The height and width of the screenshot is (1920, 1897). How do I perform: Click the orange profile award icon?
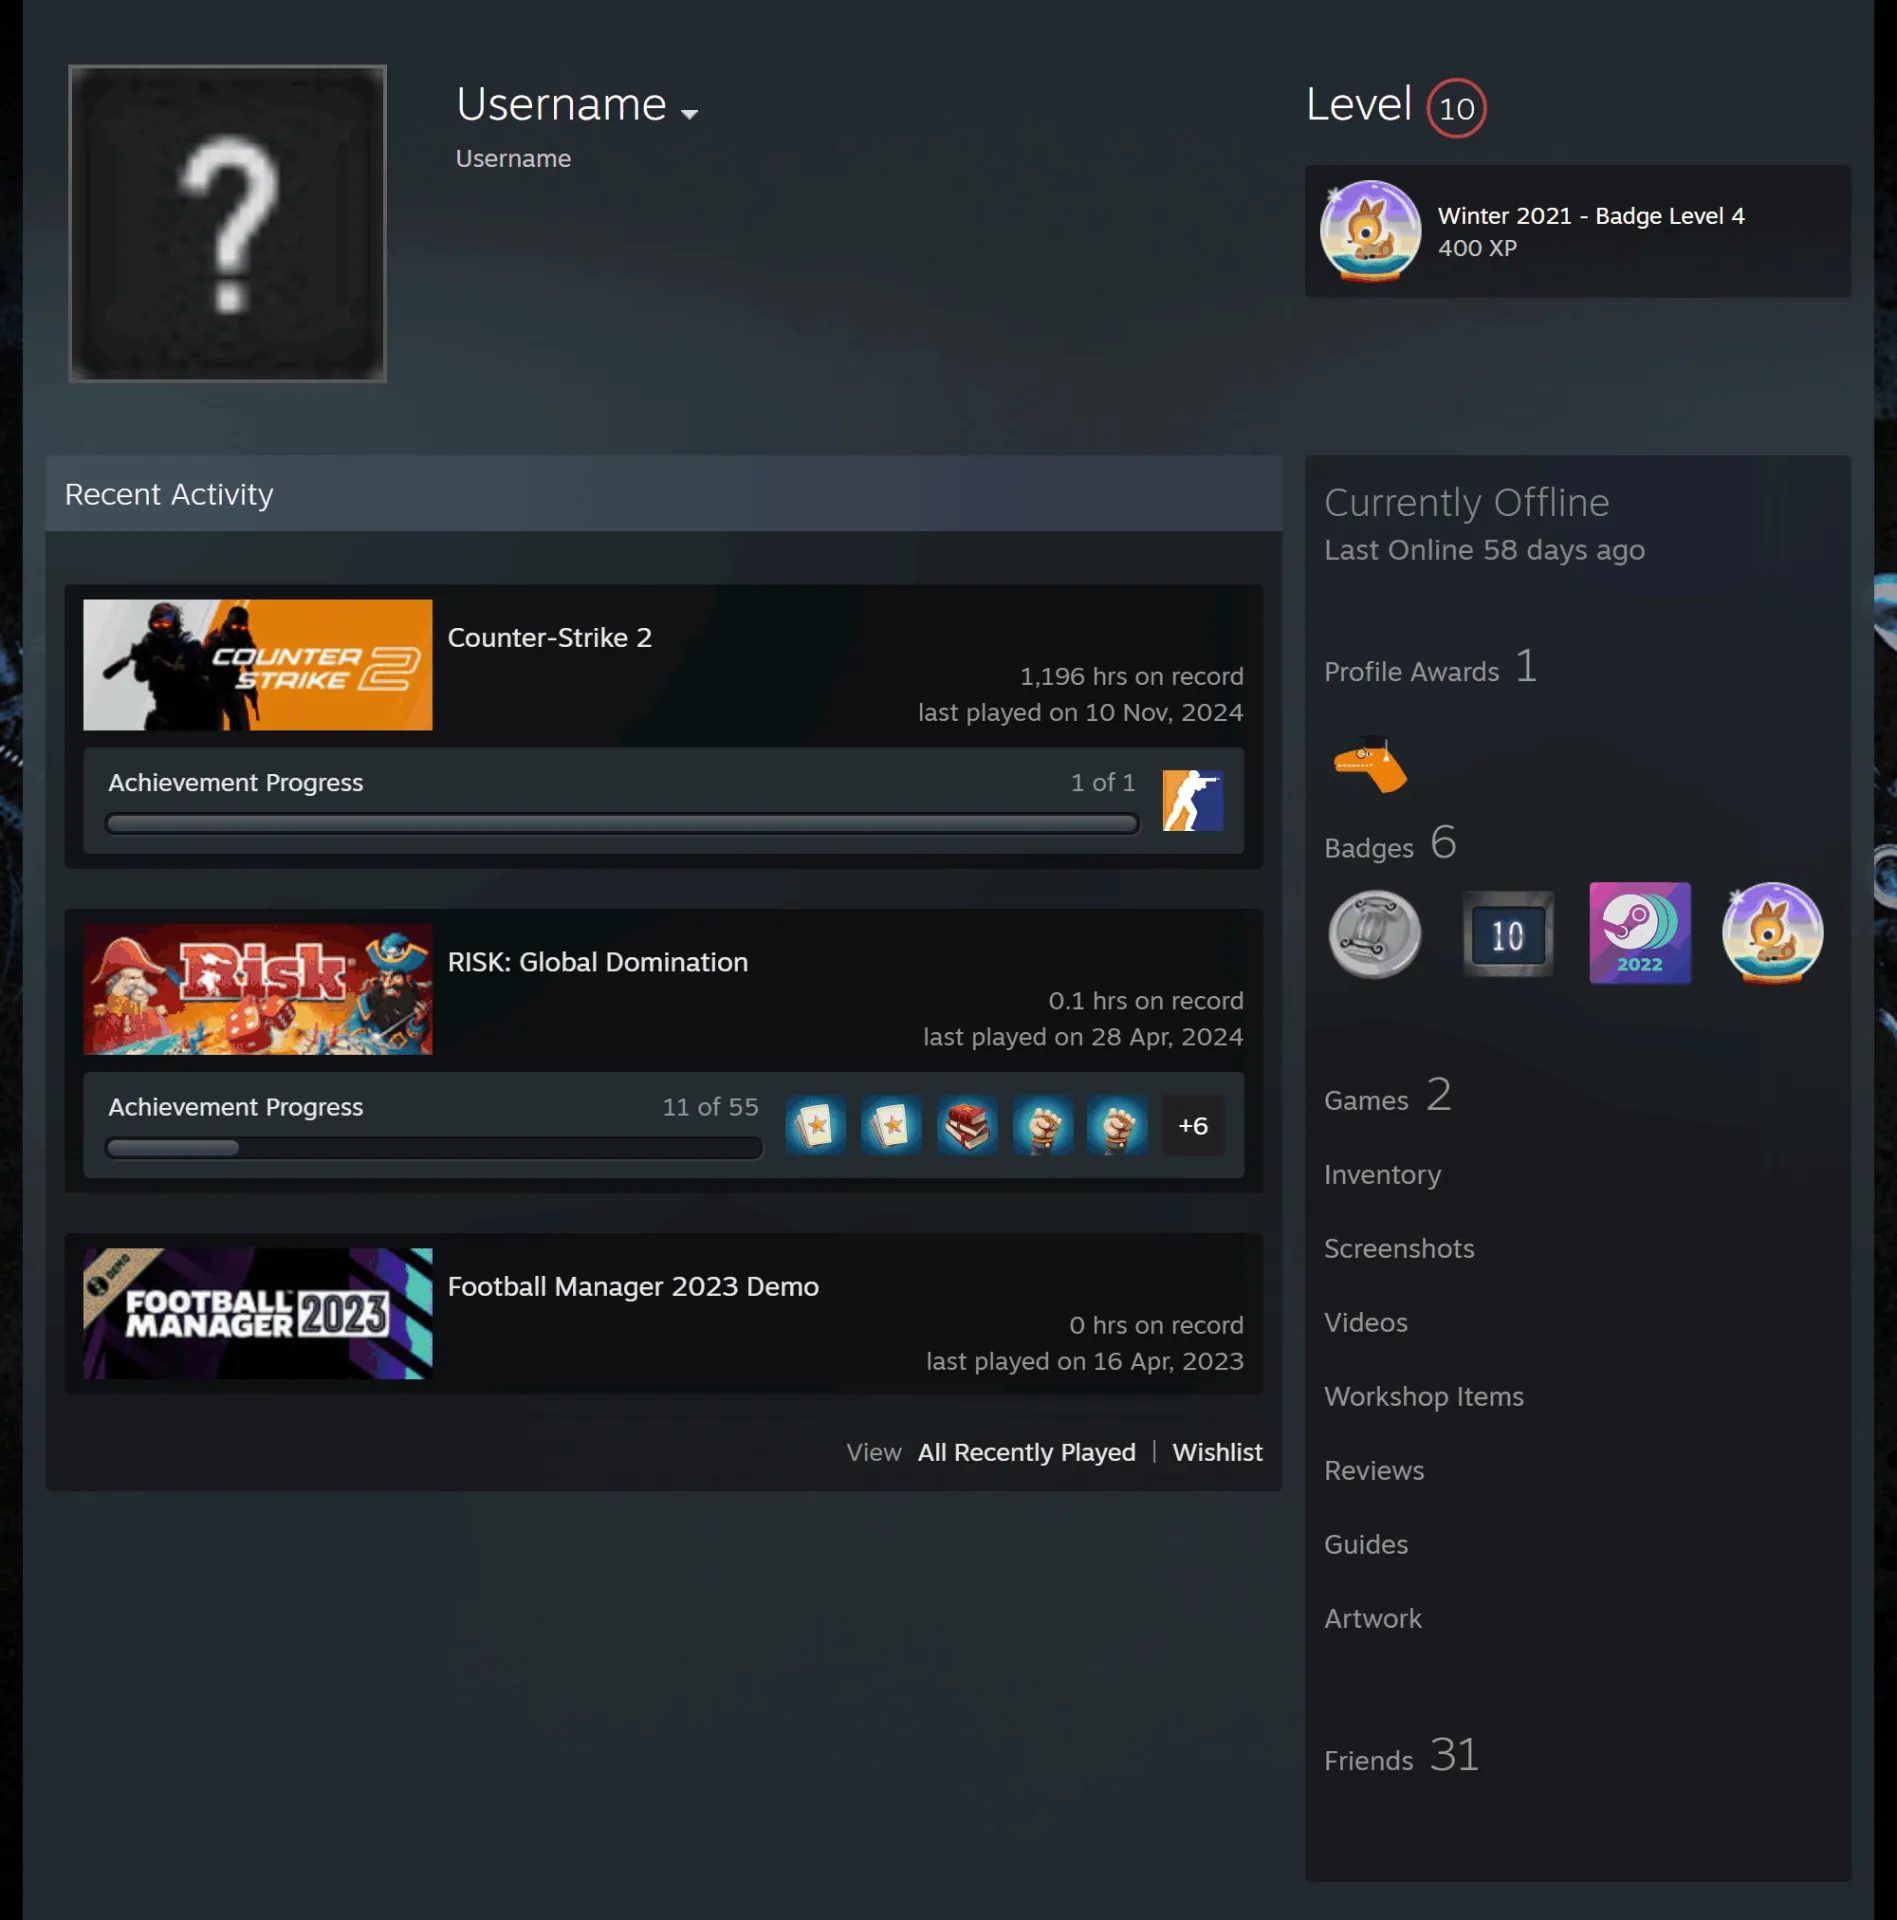[x=1370, y=766]
